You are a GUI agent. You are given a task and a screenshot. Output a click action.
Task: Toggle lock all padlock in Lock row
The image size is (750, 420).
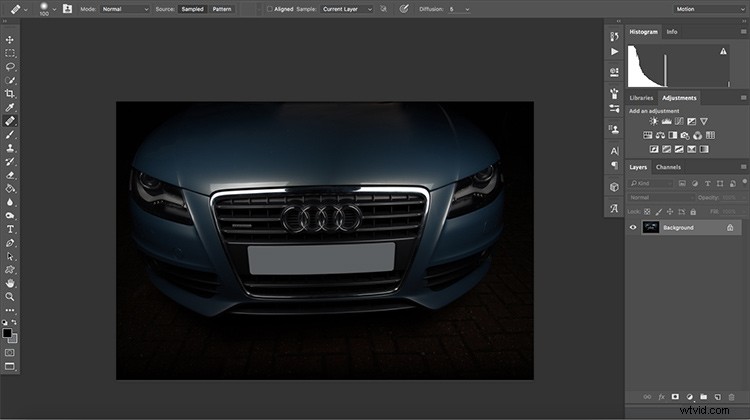click(x=693, y=211)
